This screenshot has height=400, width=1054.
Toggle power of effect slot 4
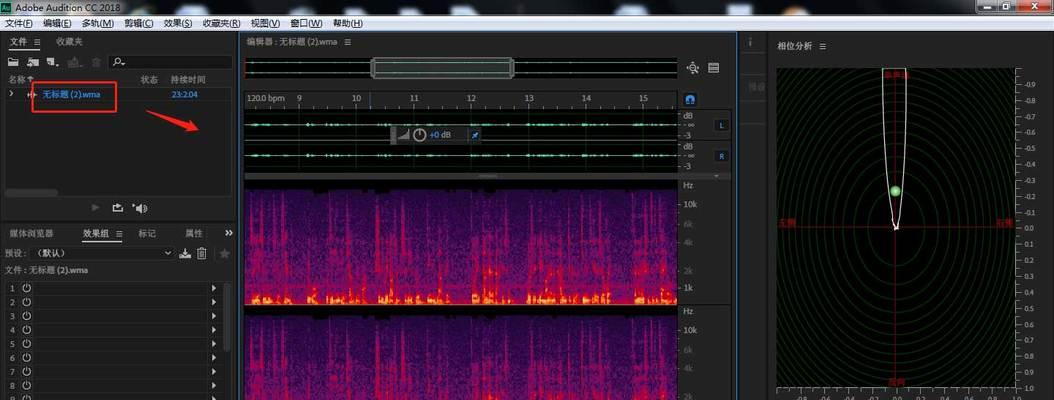[27, 329]
